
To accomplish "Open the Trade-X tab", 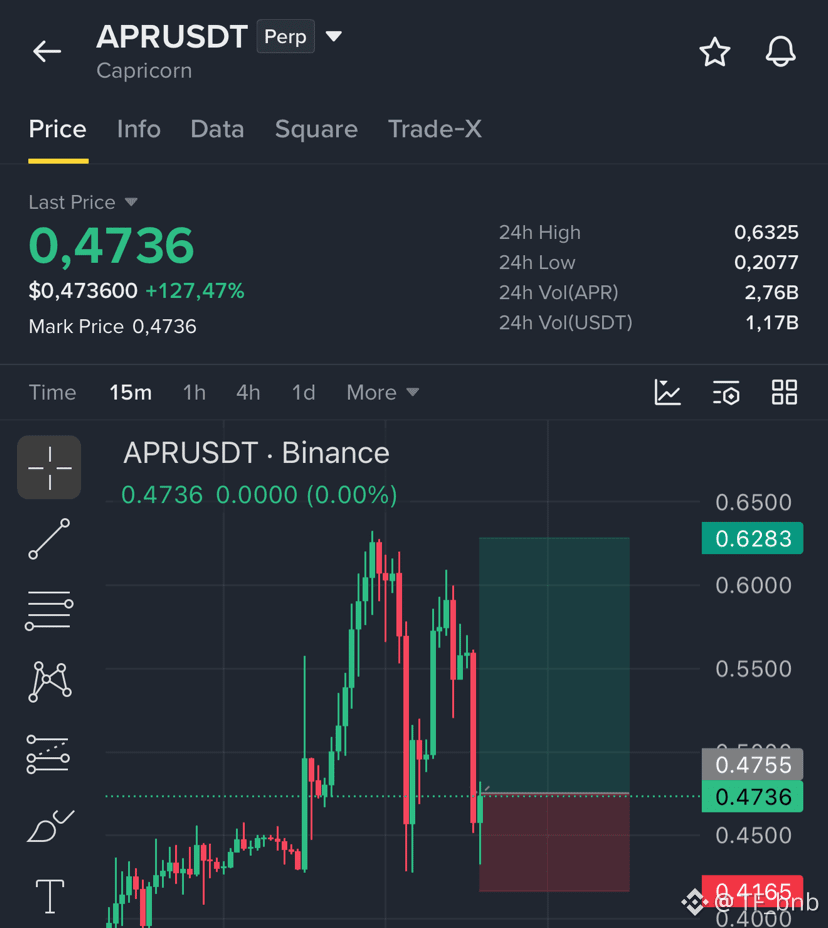I will coord(434,129).
